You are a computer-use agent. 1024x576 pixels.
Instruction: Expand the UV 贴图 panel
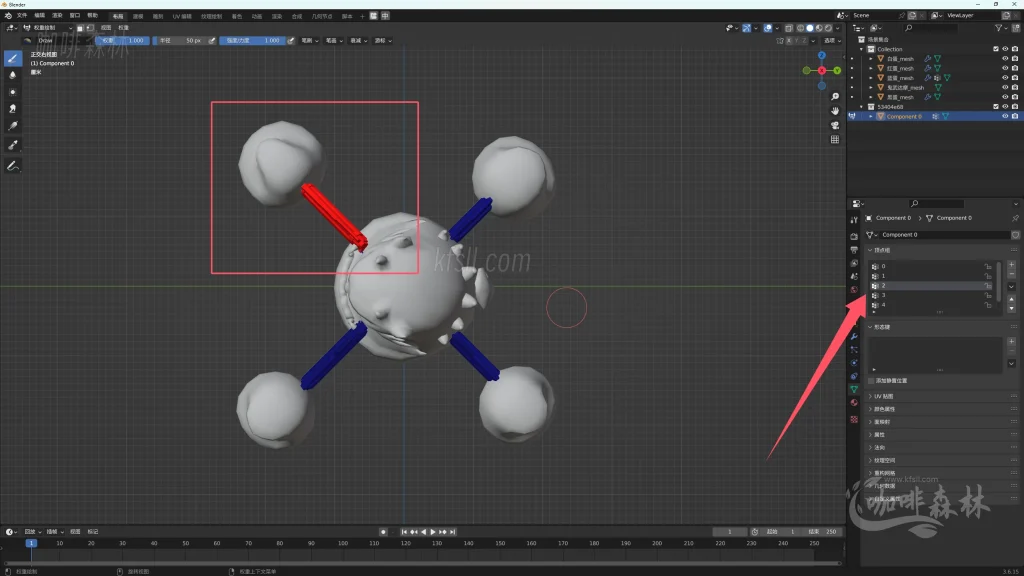[x=884, y=396]
